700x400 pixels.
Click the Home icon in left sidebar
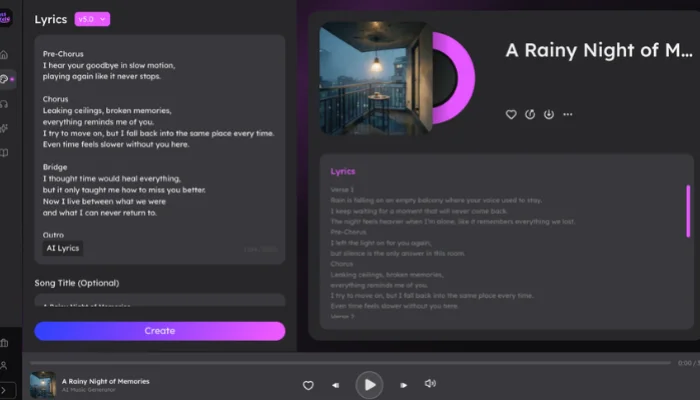pyautogui.click(x=5, y=54)
